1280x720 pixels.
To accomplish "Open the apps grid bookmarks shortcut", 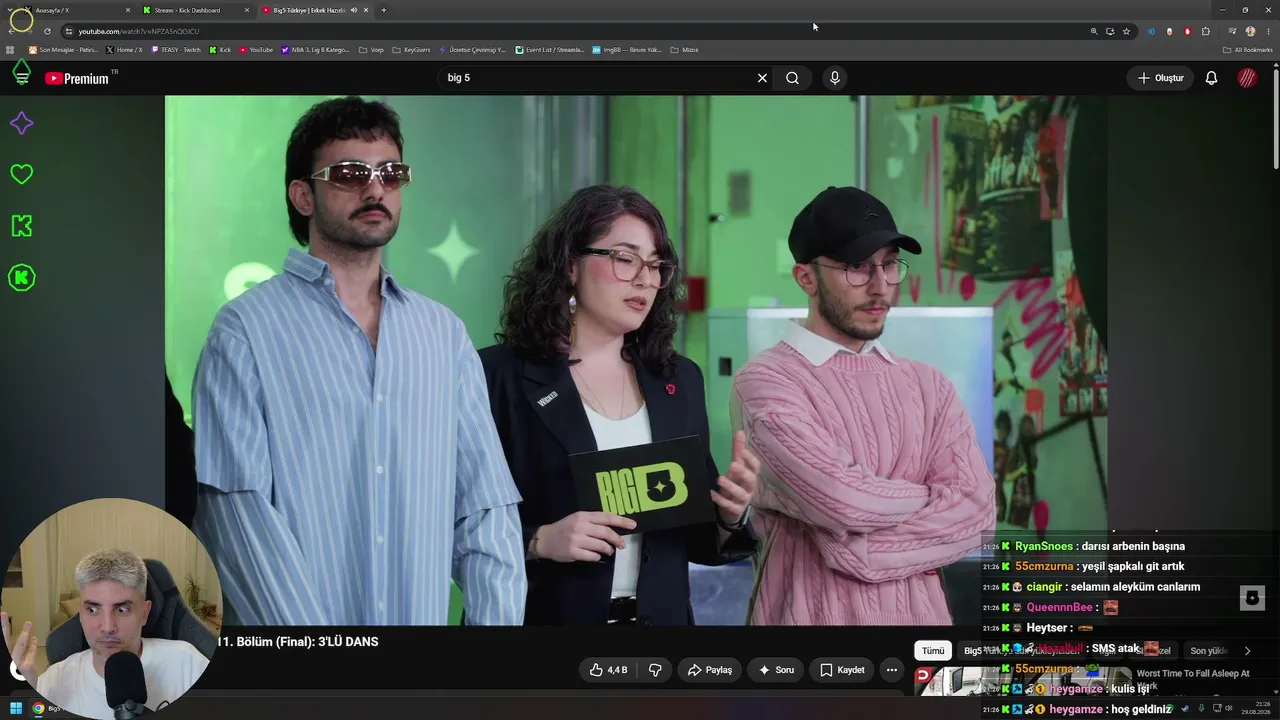I will [x=11, y=50].
